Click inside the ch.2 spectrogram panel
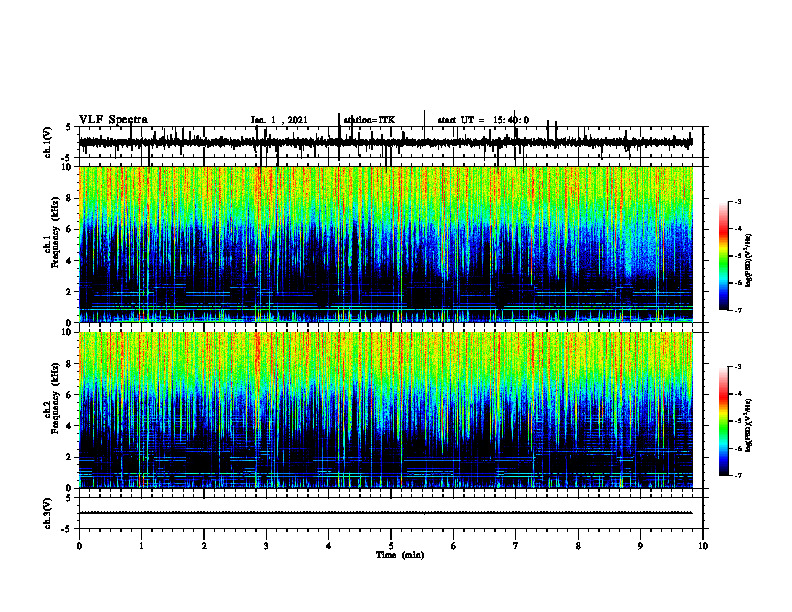Screen dimensions: 792x612 385,410
